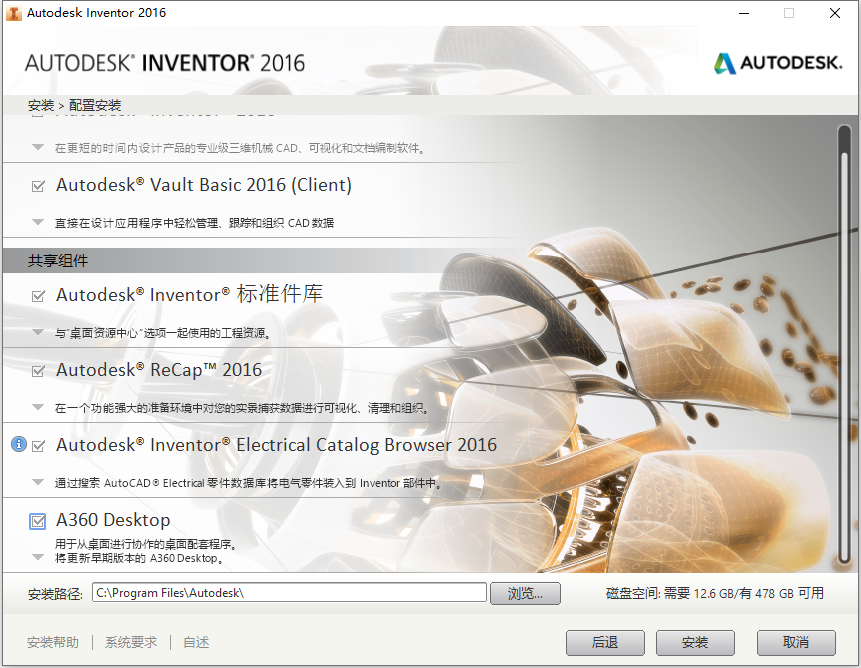Uncheck the A360 Desktop checkbox
Image resolution: width=861 pixels, height=668 pixels.
[37, 521]
